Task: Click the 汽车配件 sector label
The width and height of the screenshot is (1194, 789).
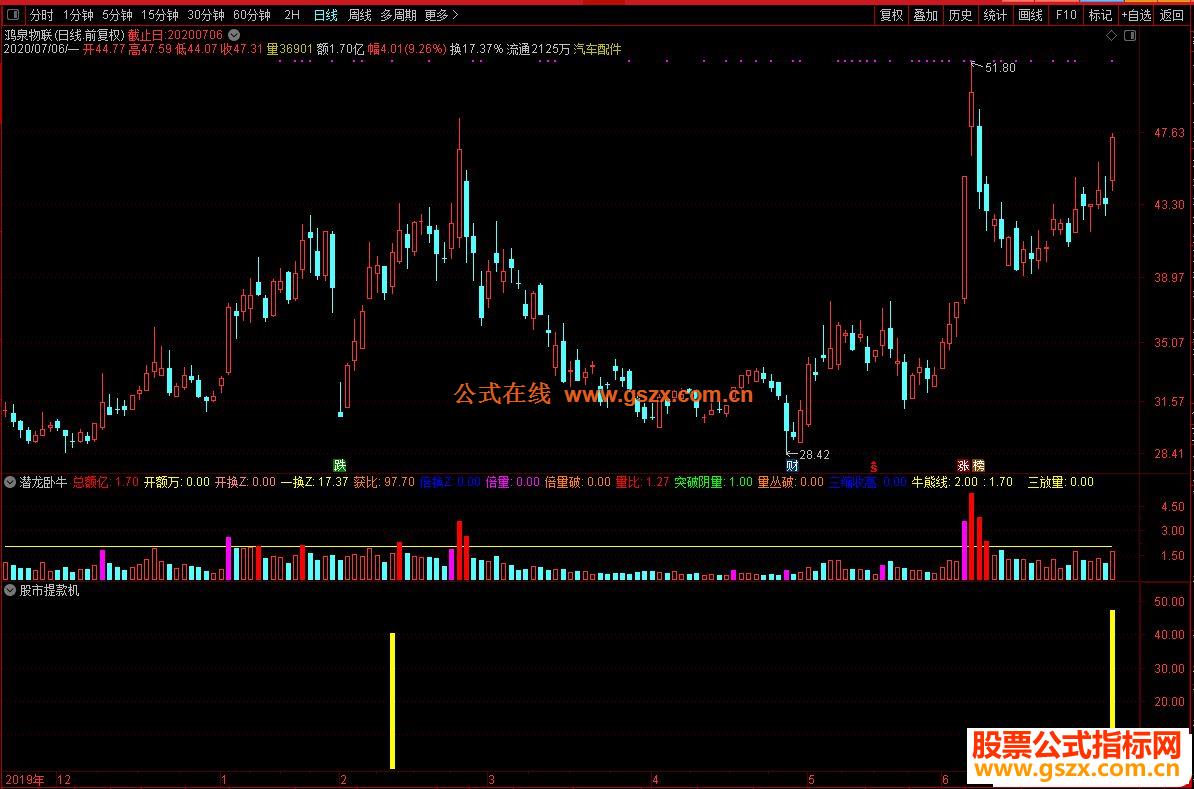Action: pos(598,50)
